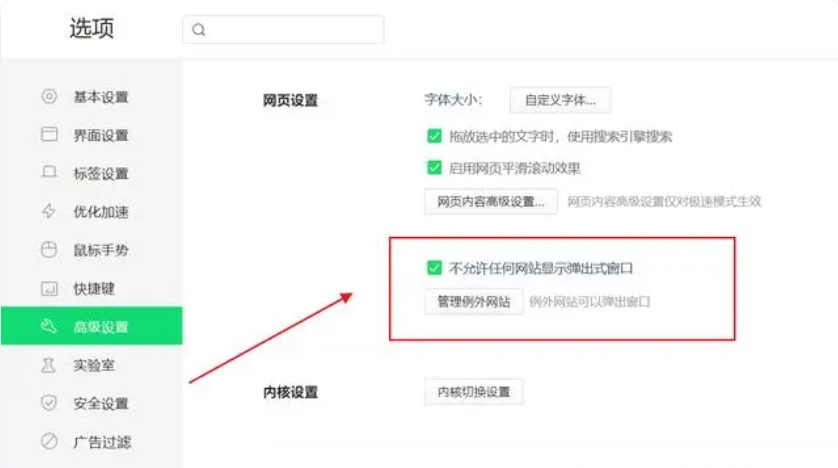838x468 pixels.
Task: Click the 基本设置 gear icon
Action: click(49, 96)
